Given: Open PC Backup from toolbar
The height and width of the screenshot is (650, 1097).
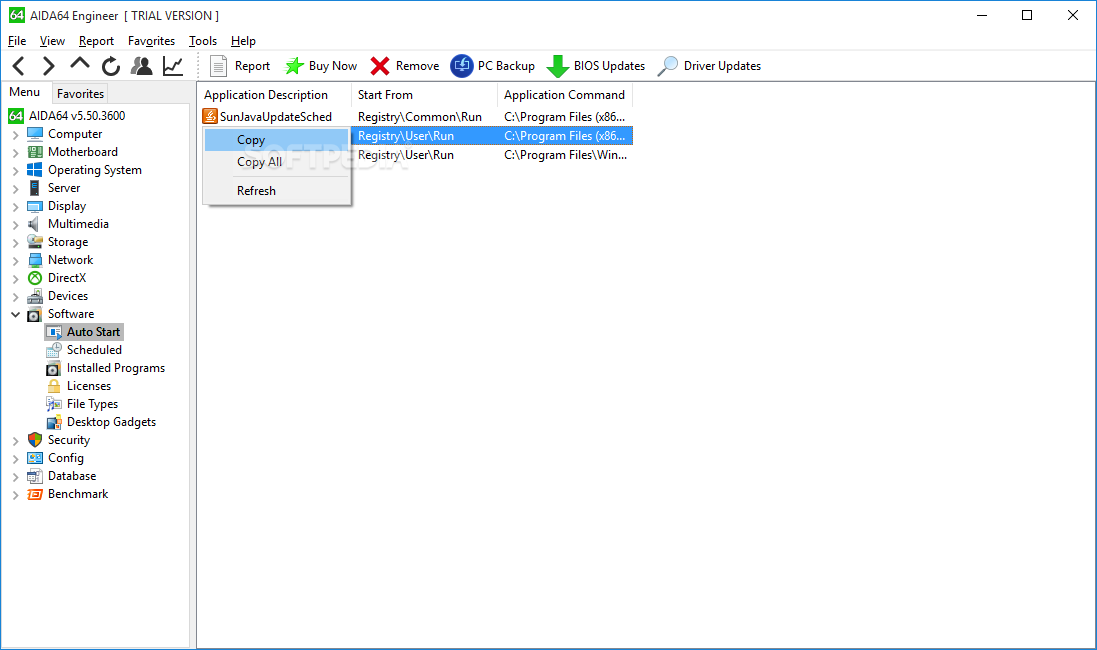Looking at the screenshot, I should (x=493, y=66).
